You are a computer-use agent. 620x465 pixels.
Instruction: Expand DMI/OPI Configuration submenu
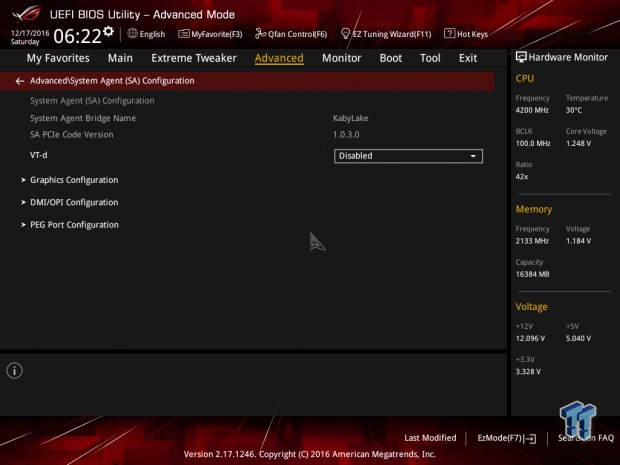[74, 202]
